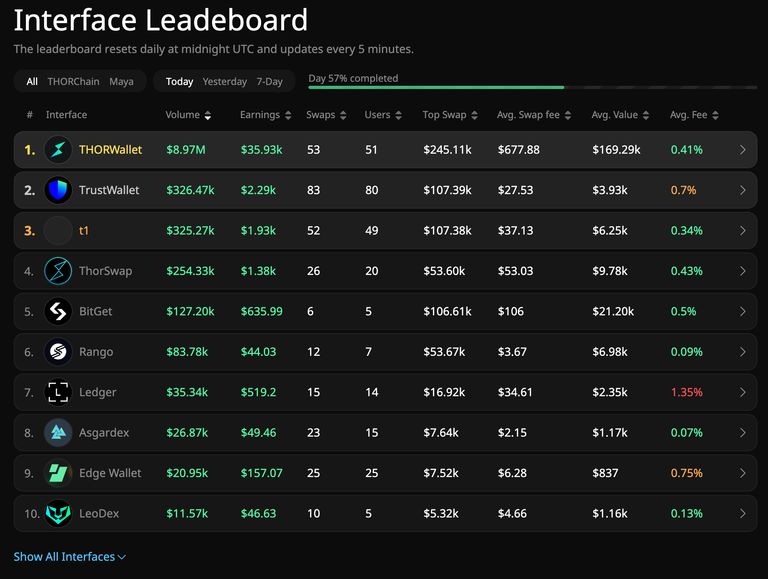Click TrustWallet's $107.39k top swap
This screenshot has width=768, height=579.
click(447, 190)
